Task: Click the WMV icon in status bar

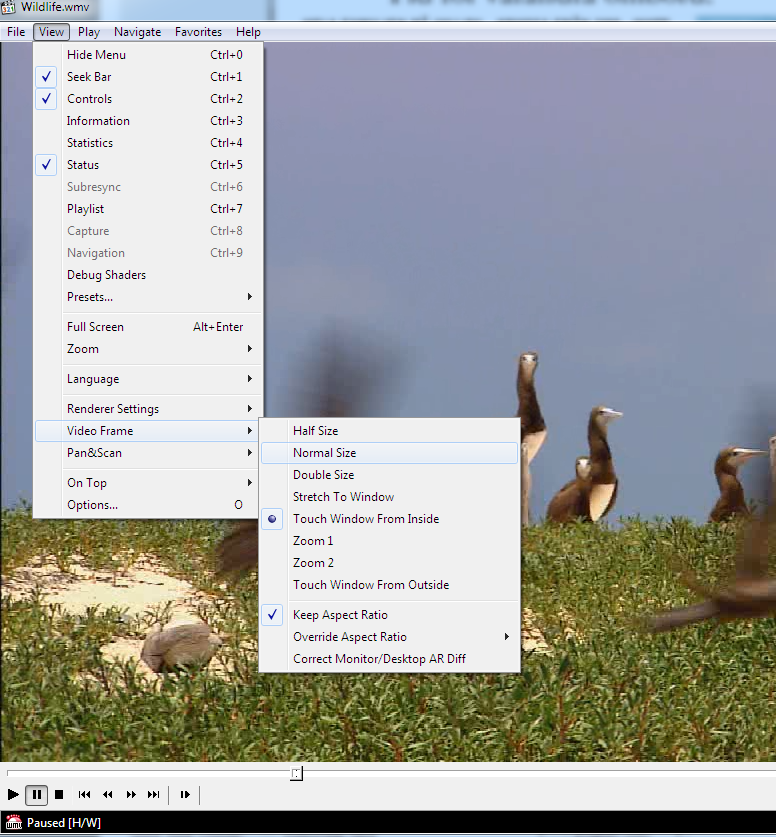Action: tap(14, 823)
